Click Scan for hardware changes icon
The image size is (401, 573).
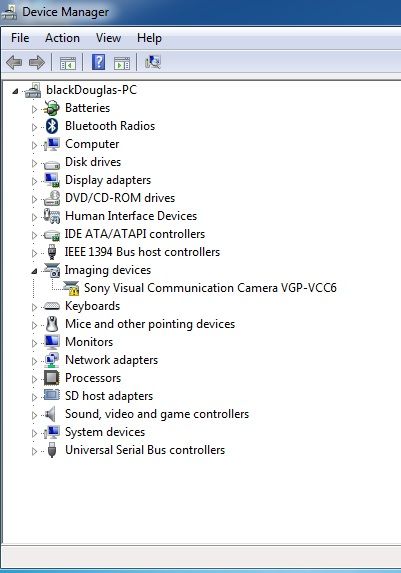(153, 62)
